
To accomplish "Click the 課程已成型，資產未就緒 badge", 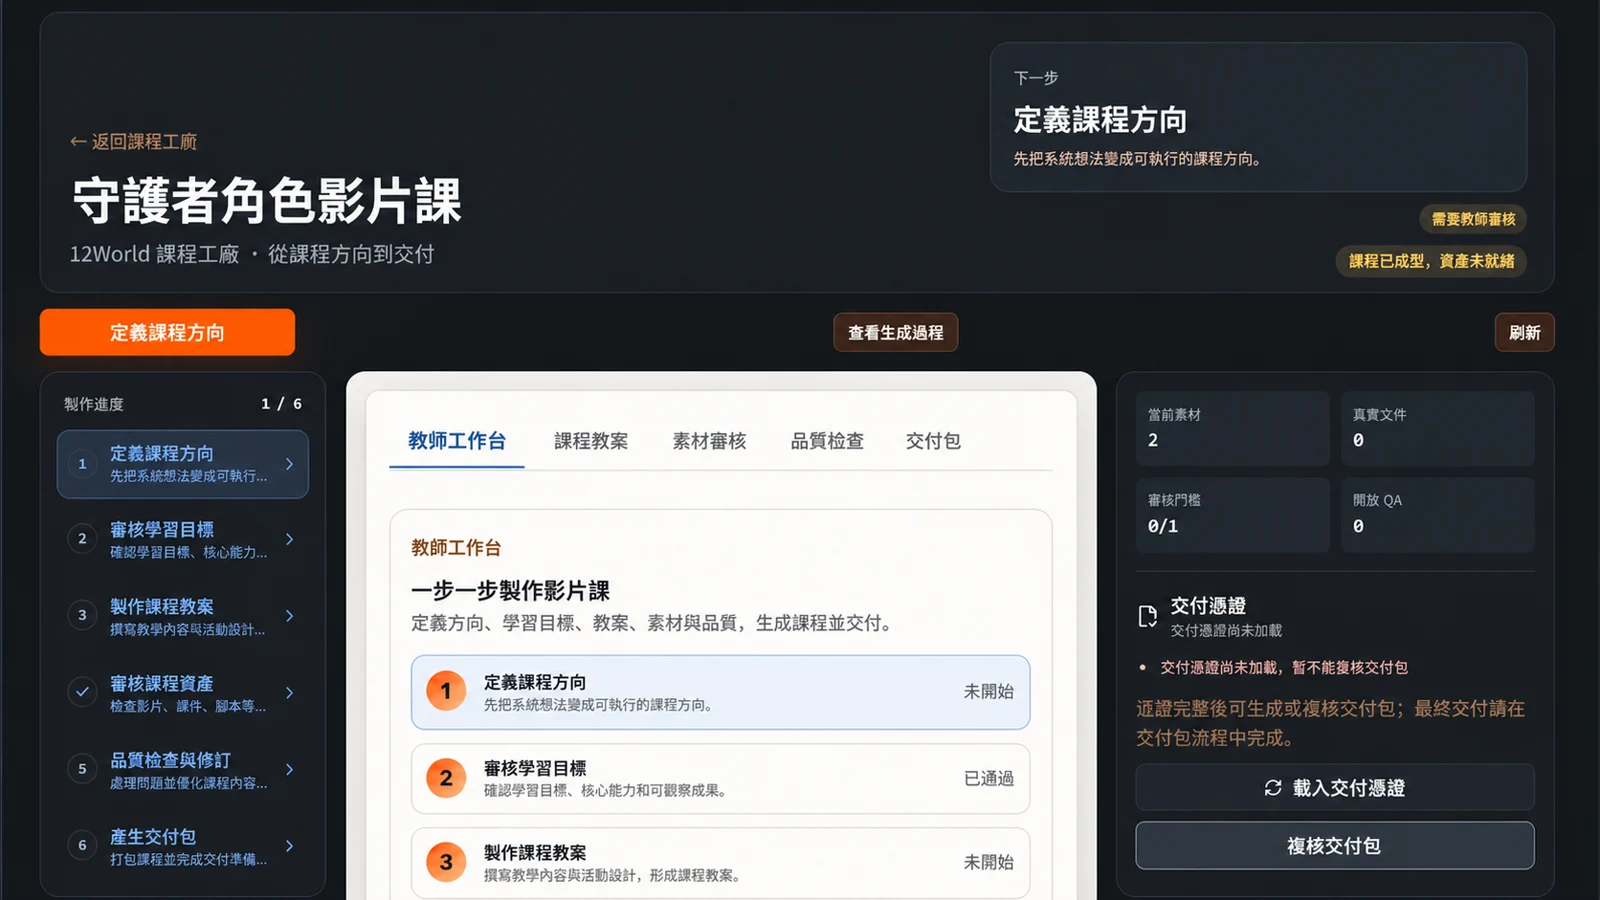I will tap(1431, 261).
